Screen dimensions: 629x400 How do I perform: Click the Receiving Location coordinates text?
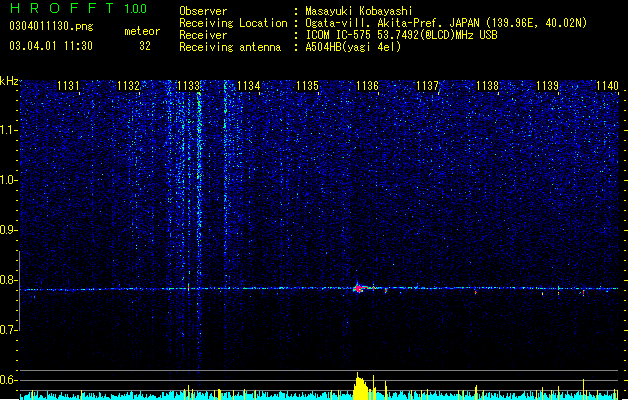click(x=446, y=23)
